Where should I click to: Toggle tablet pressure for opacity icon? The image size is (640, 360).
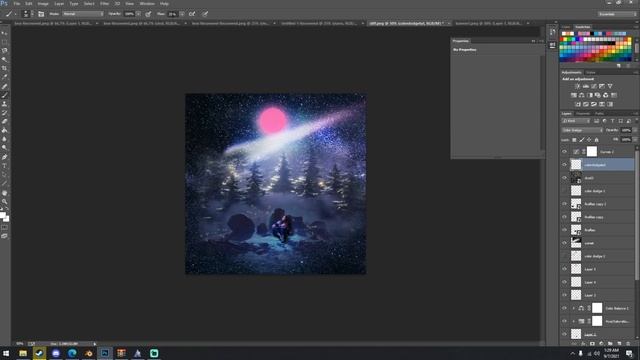(x=148, y=14)
